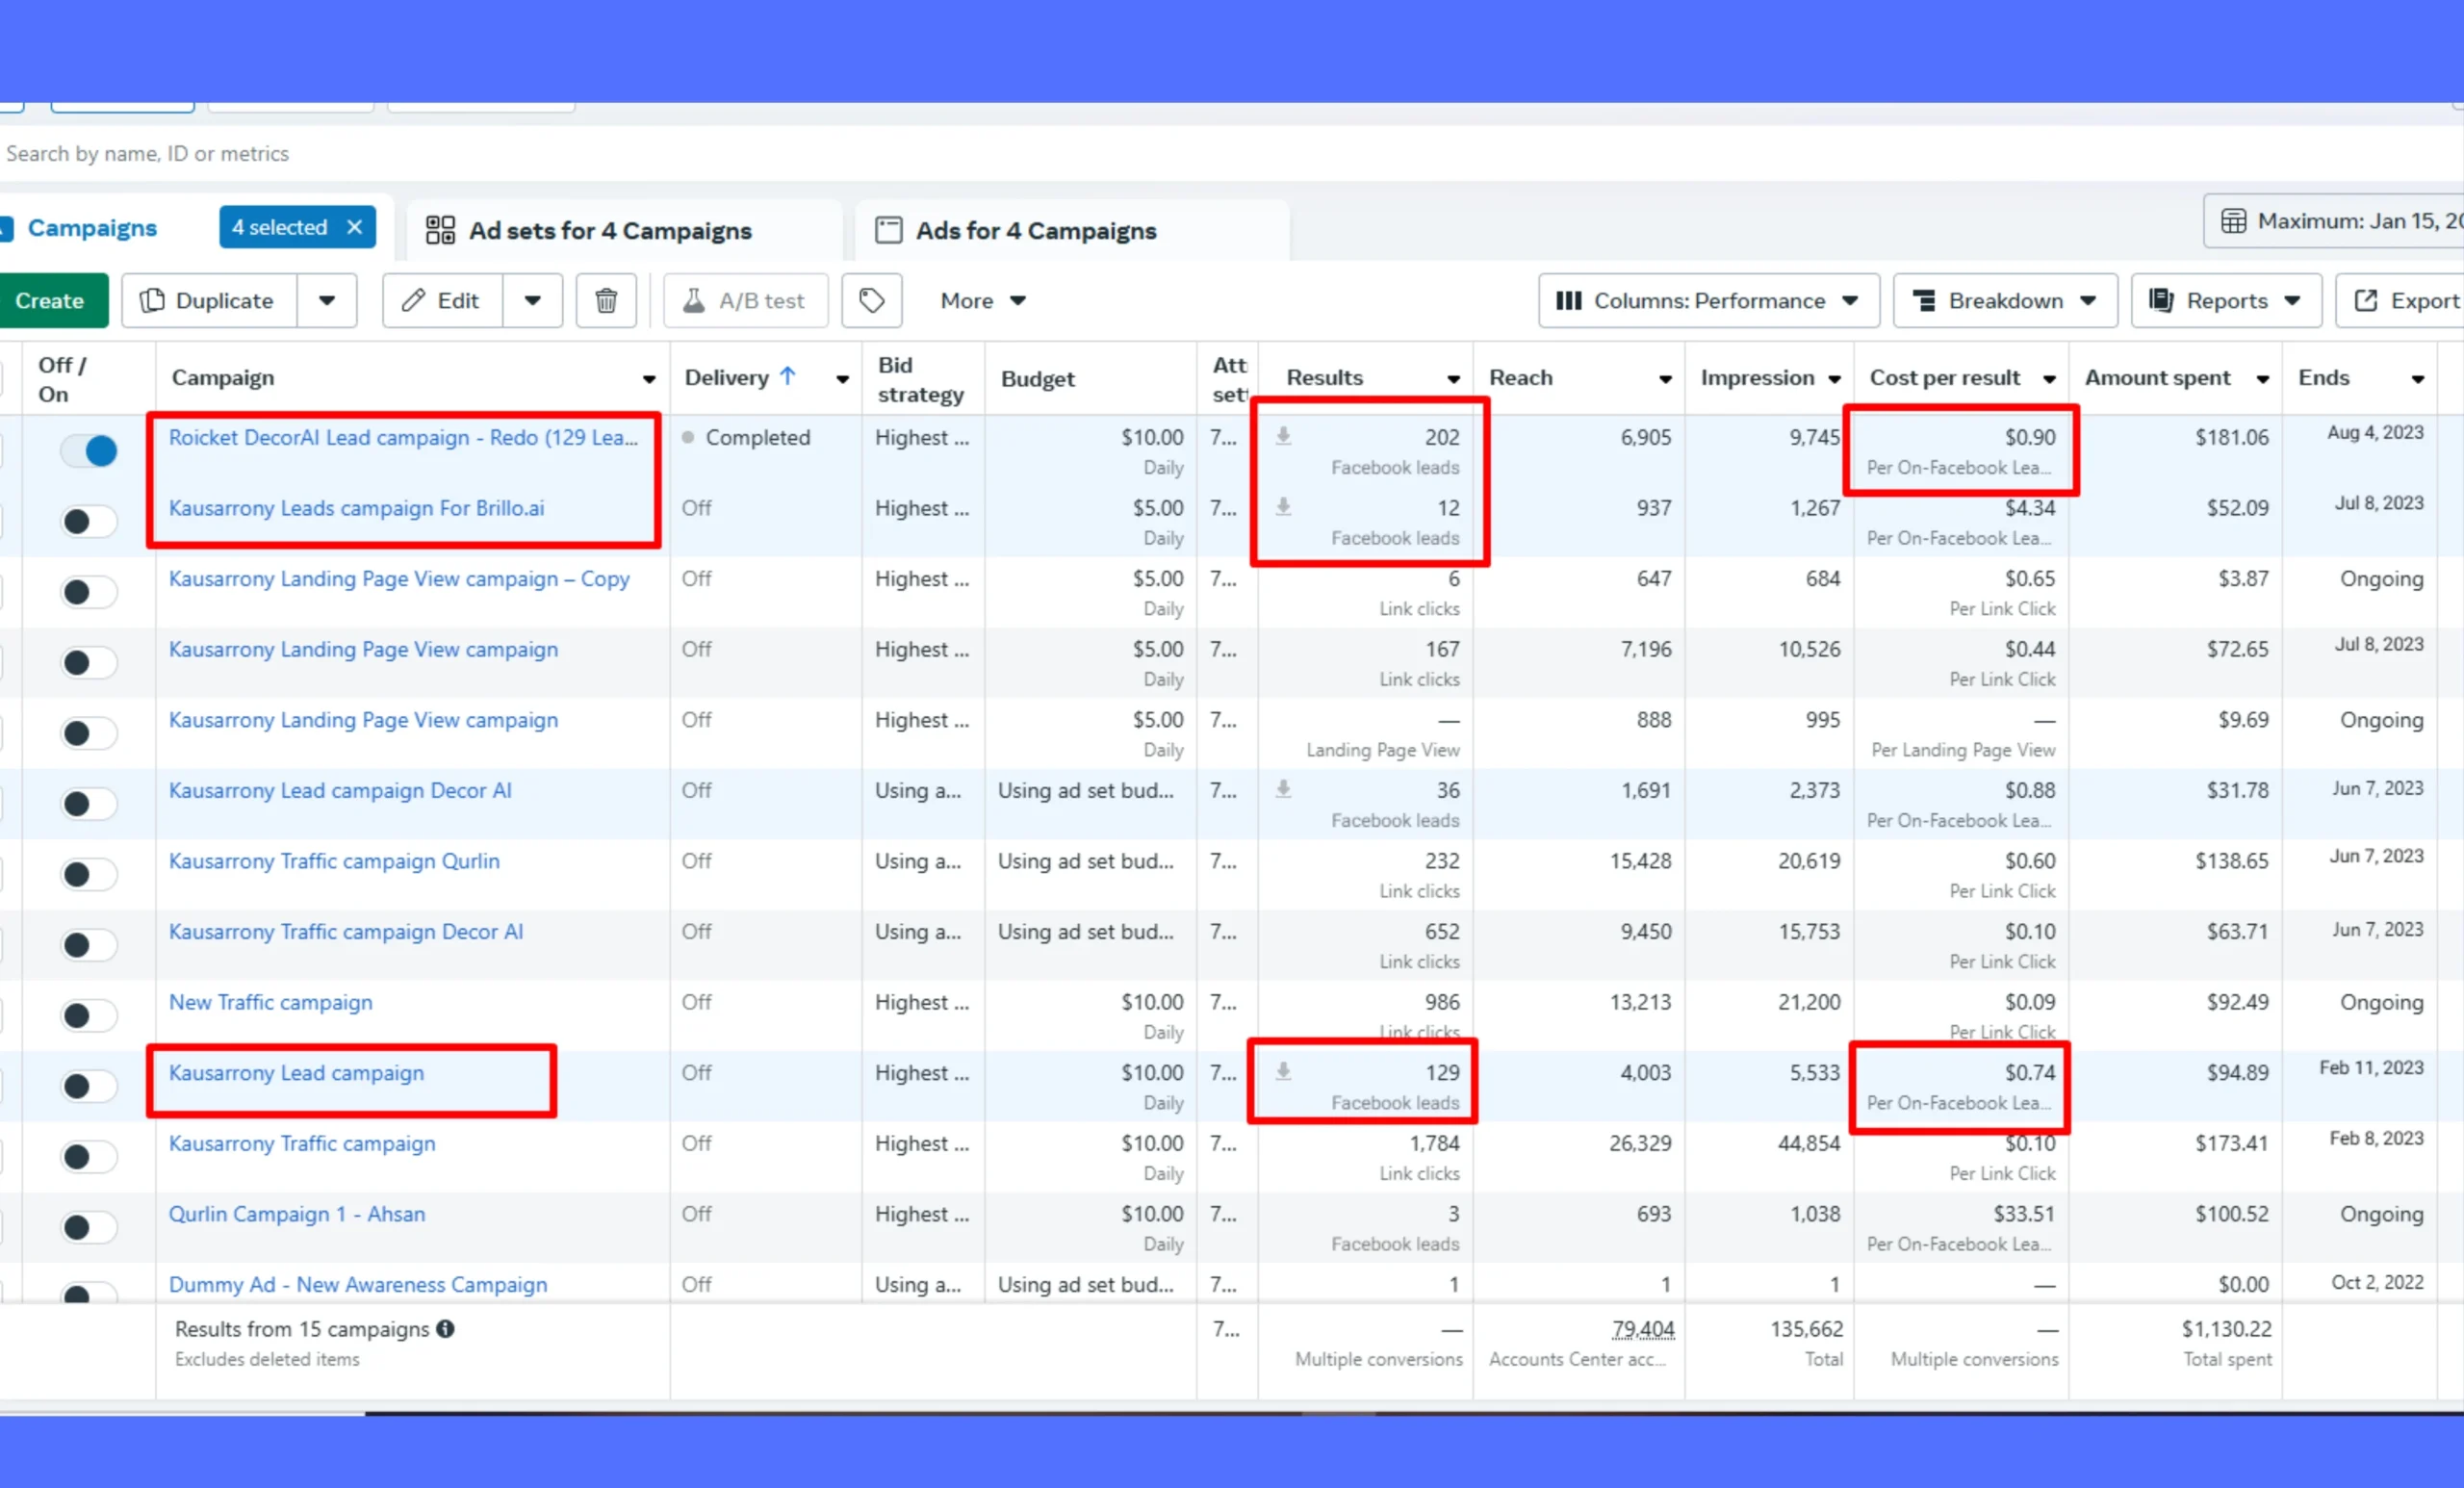
Task: Click the trash delete icon in toolbar
Action: tap(606, 301)
